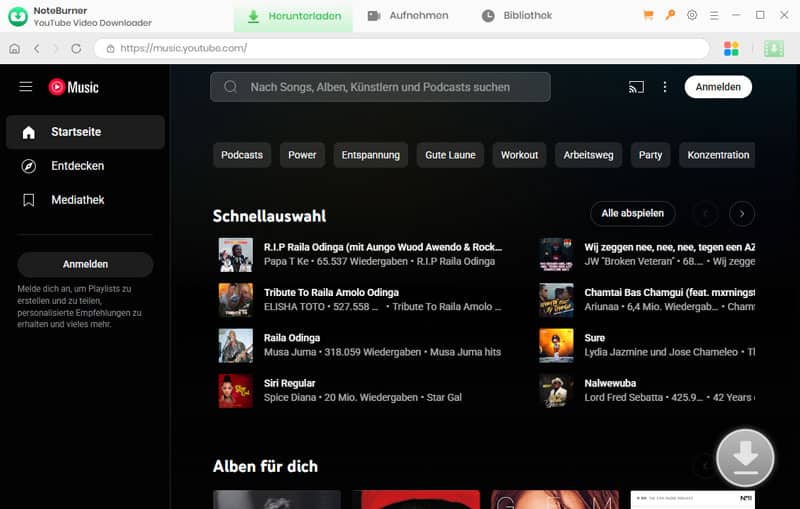Play the Sure song thumbnail
The width and height of the screenshot is (800, 509).
pyautogui.click(x=556, y=345)
